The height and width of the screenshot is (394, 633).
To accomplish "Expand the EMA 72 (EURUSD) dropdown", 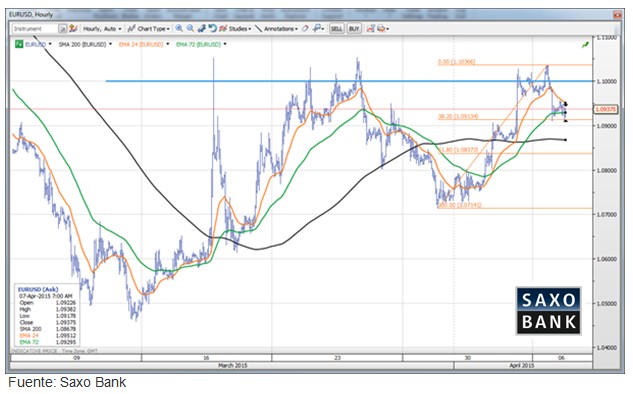I will [x=225, y=44].
